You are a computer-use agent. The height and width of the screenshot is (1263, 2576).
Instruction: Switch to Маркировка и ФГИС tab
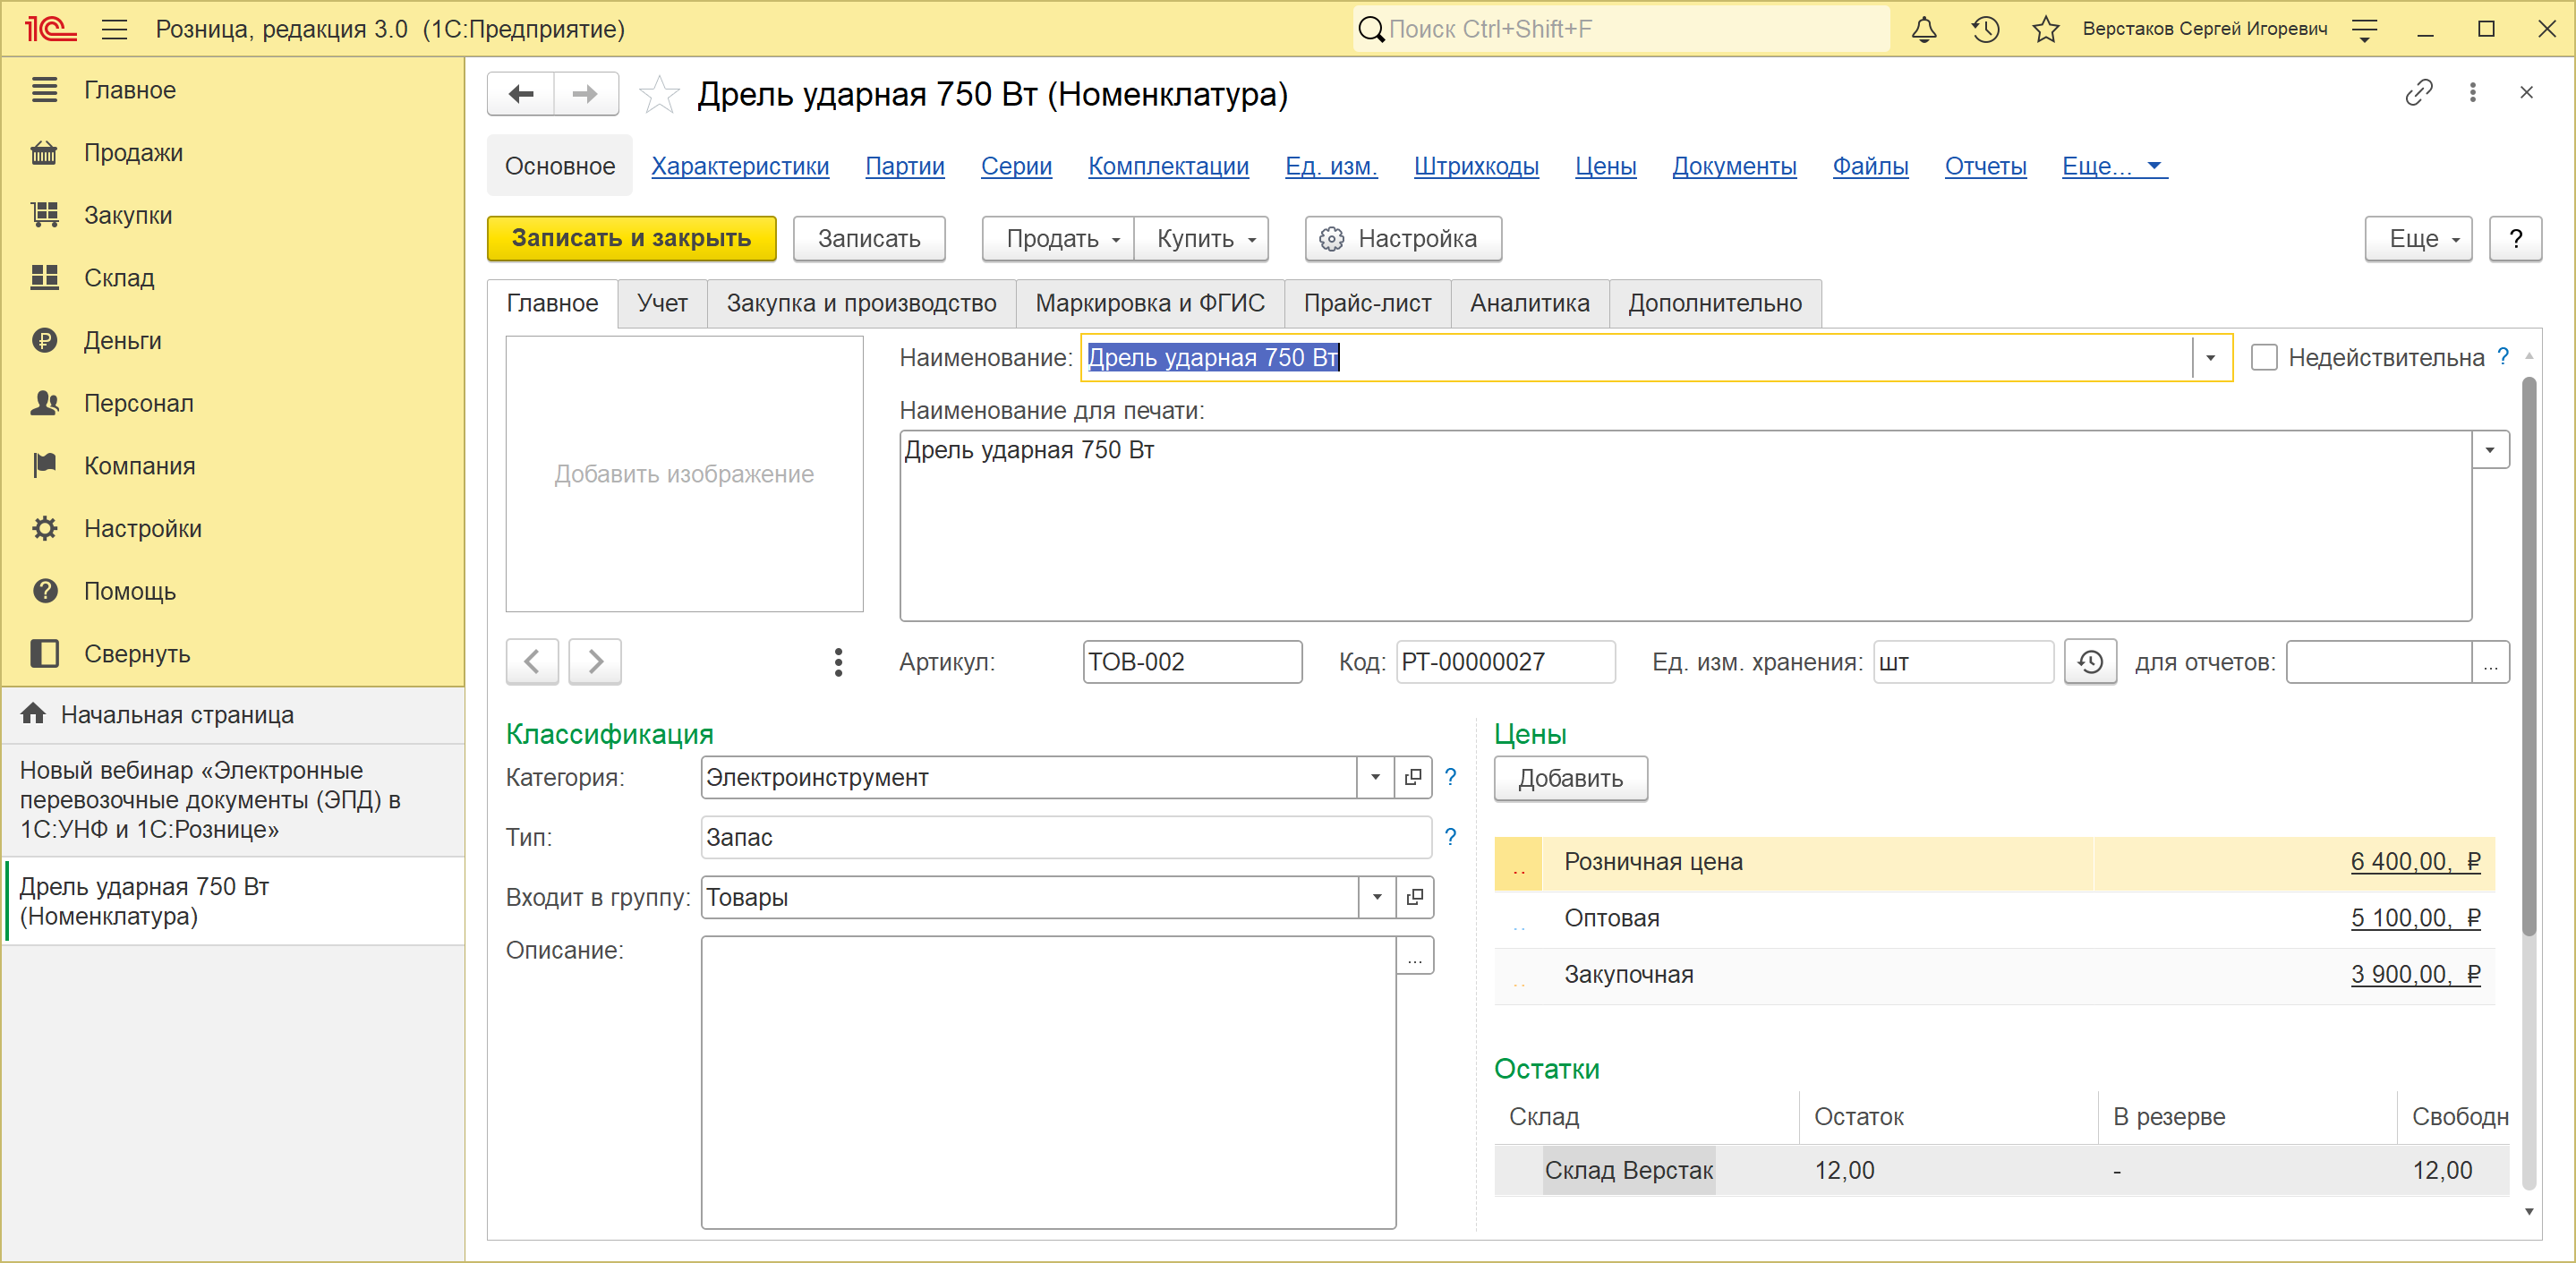click(1150, 303)
